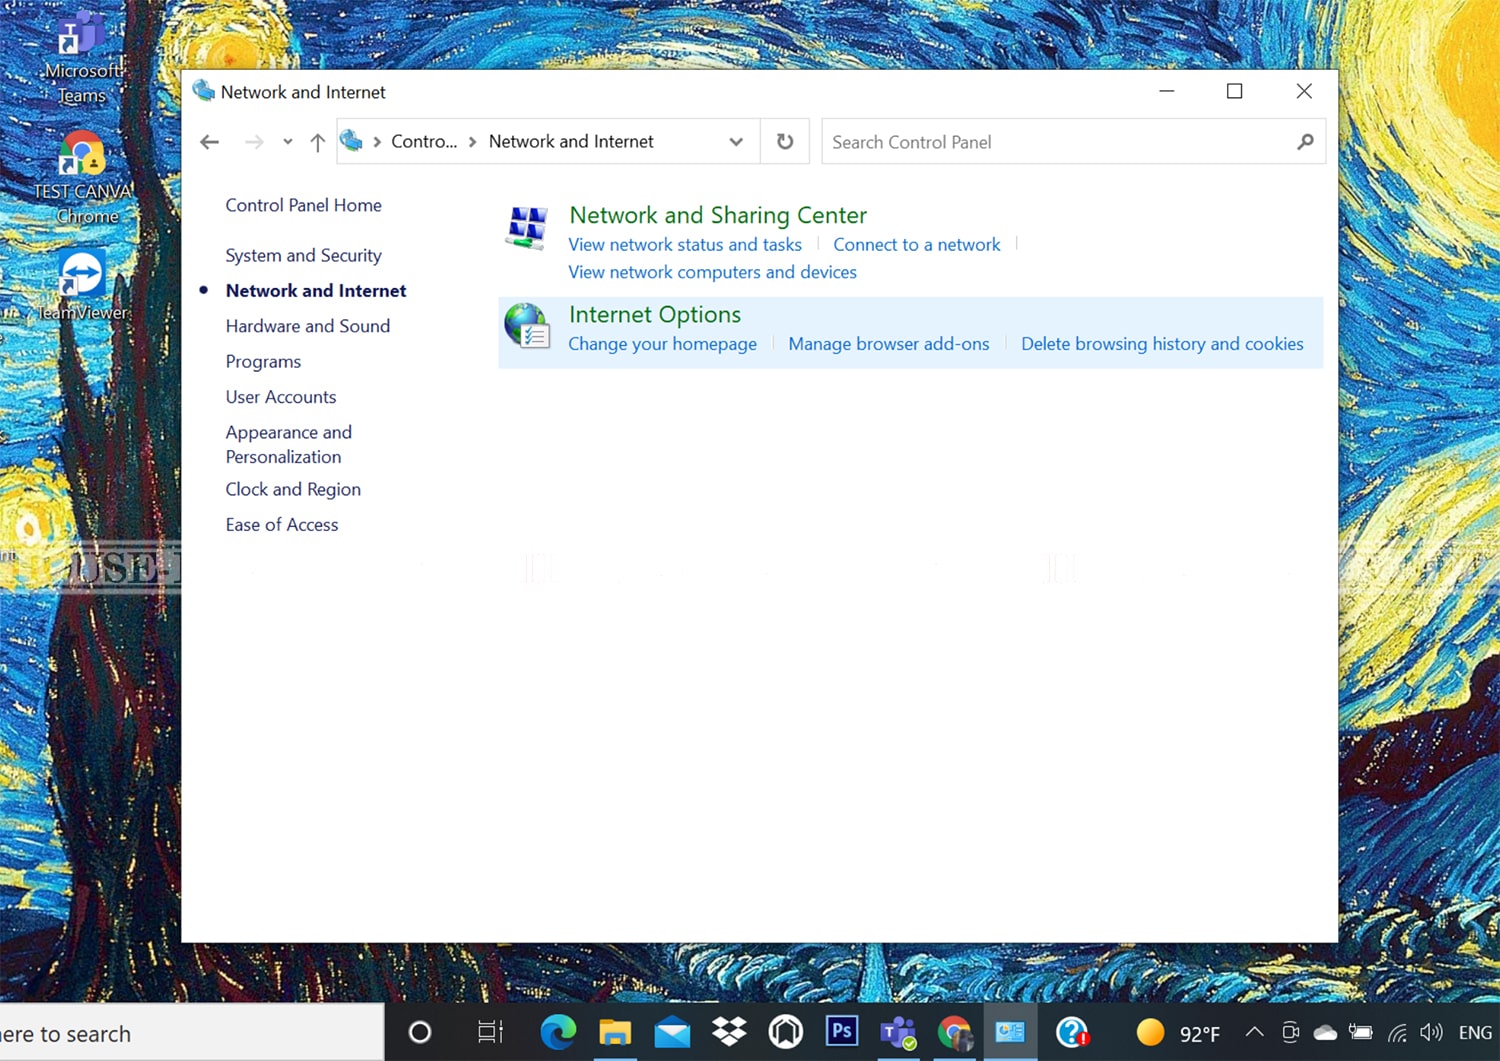Viewport: 1500px width, 1061px height.
Task: Click the battery tray icon
Action: coord(1361,1033)
